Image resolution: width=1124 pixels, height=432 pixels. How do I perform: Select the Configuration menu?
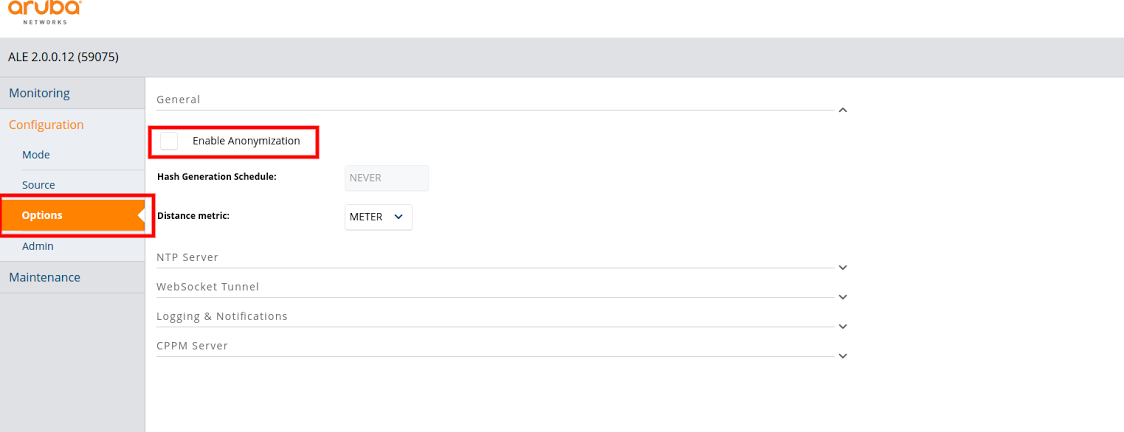tap(72, 125)
